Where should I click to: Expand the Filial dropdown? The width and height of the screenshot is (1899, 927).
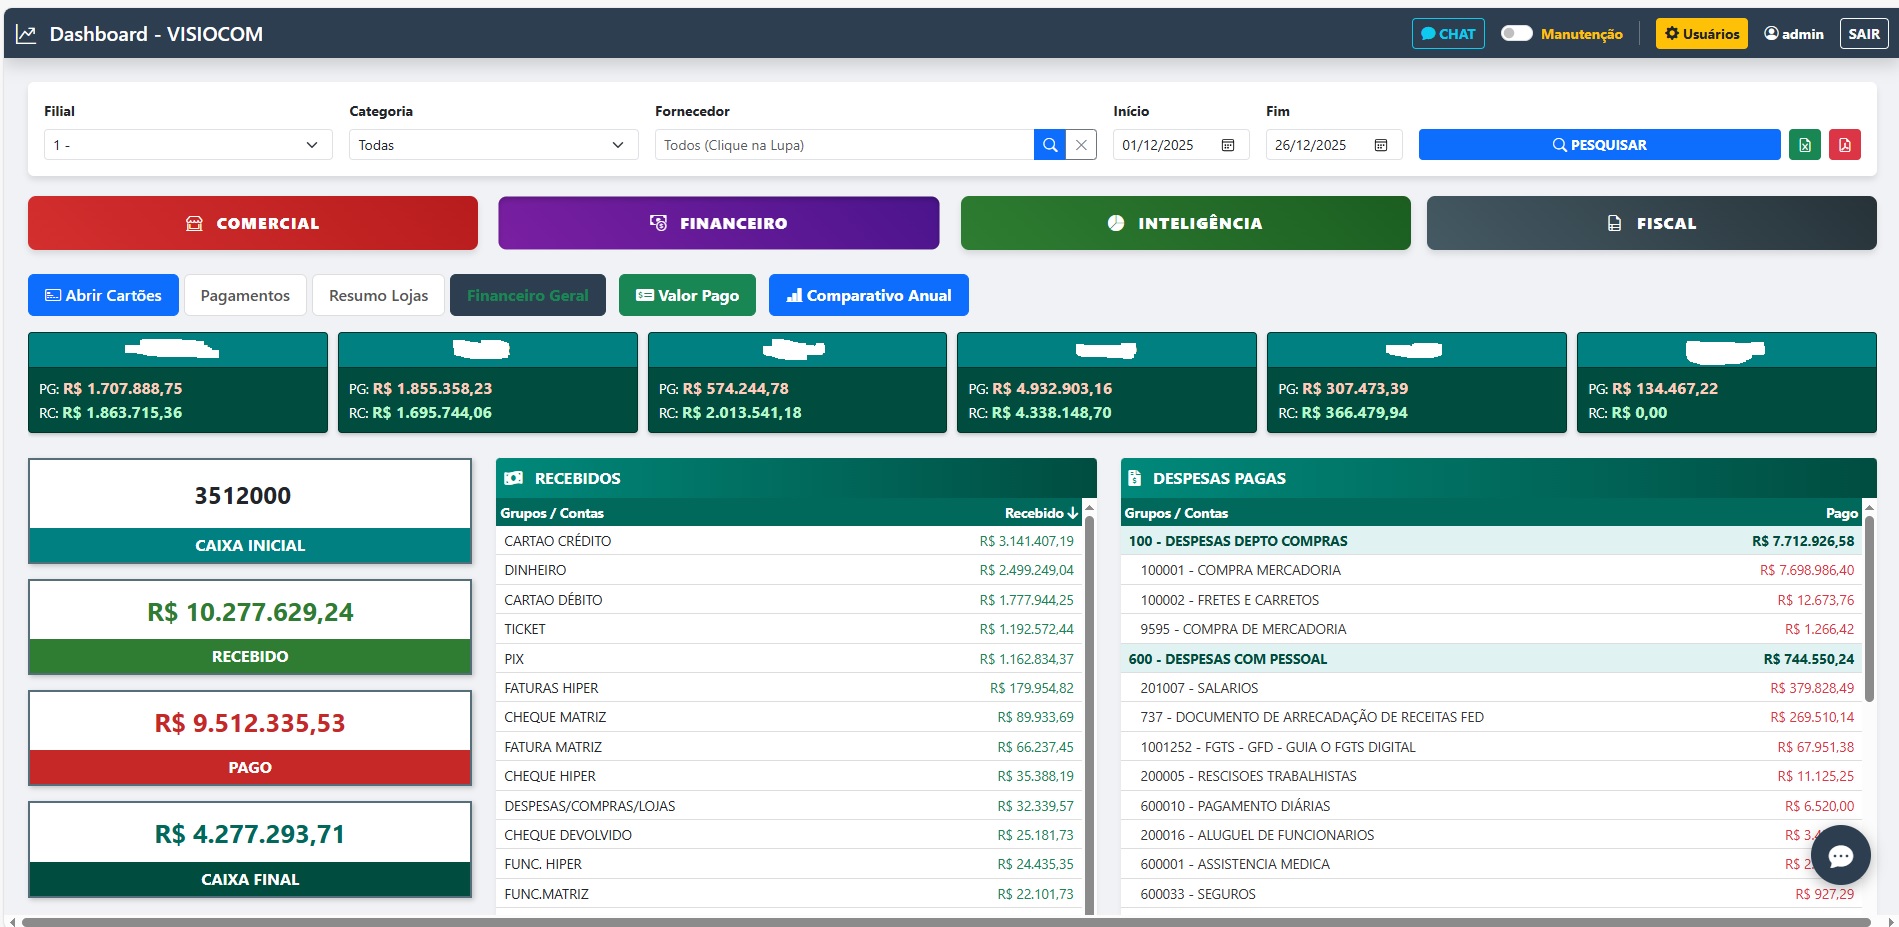click(x=188, y=145)
